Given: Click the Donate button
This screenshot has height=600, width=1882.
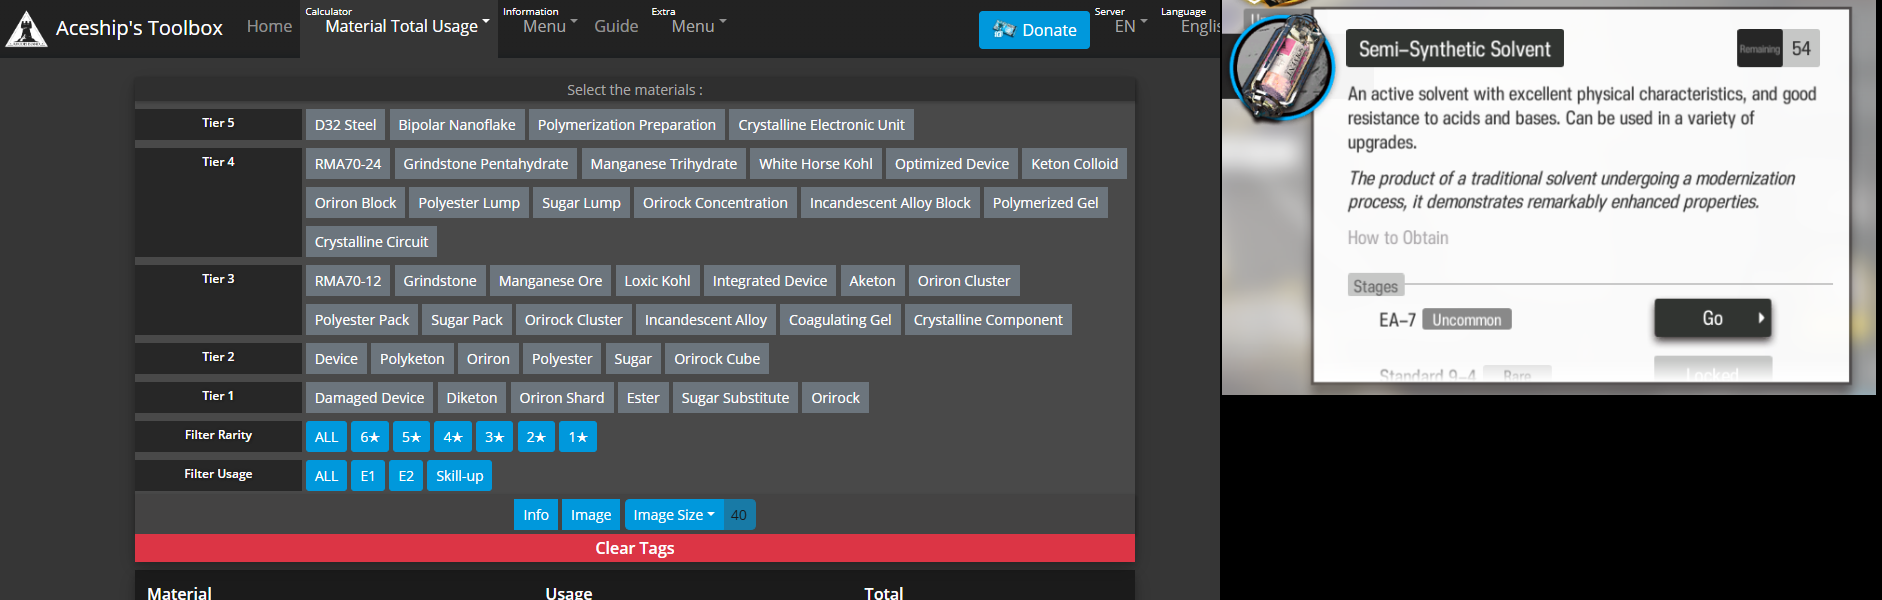Looking at the screenshot, I should [1034, 30].
